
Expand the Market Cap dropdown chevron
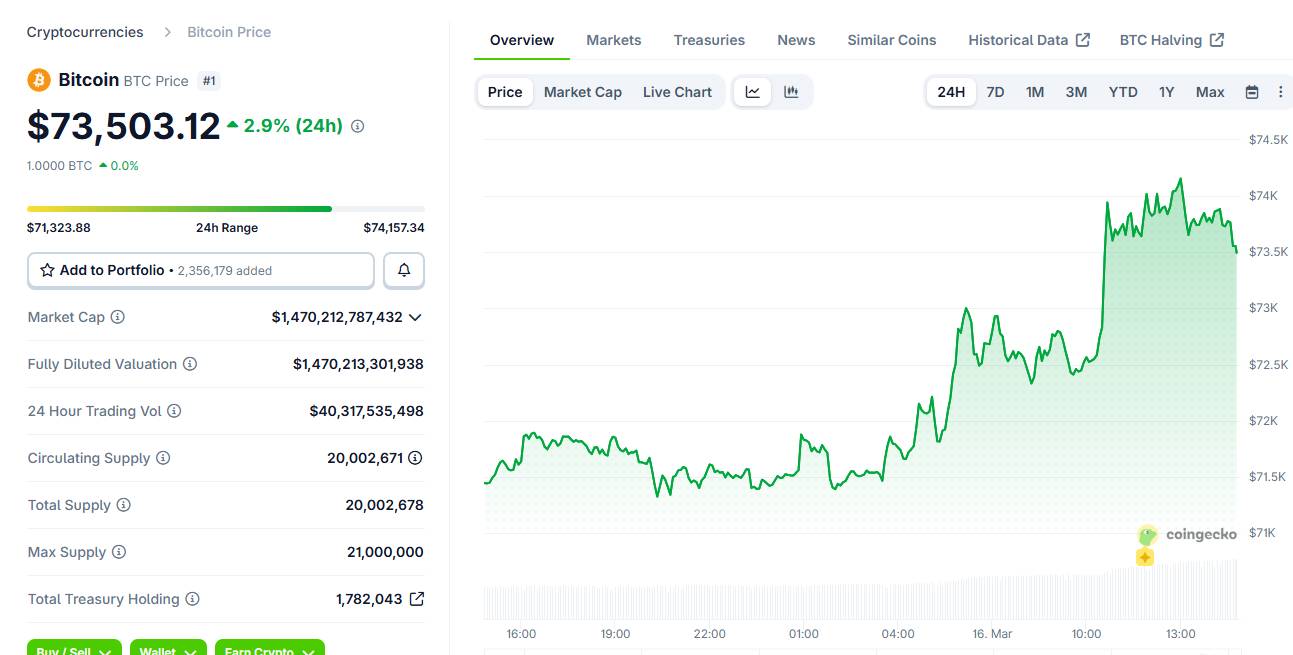(x=415, y=317)
